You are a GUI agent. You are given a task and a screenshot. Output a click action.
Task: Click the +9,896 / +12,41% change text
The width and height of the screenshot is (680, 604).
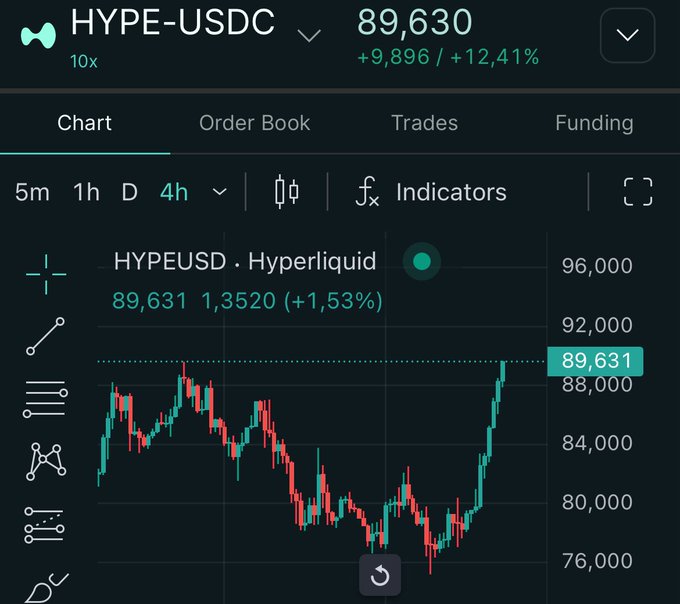click(448, 57)
